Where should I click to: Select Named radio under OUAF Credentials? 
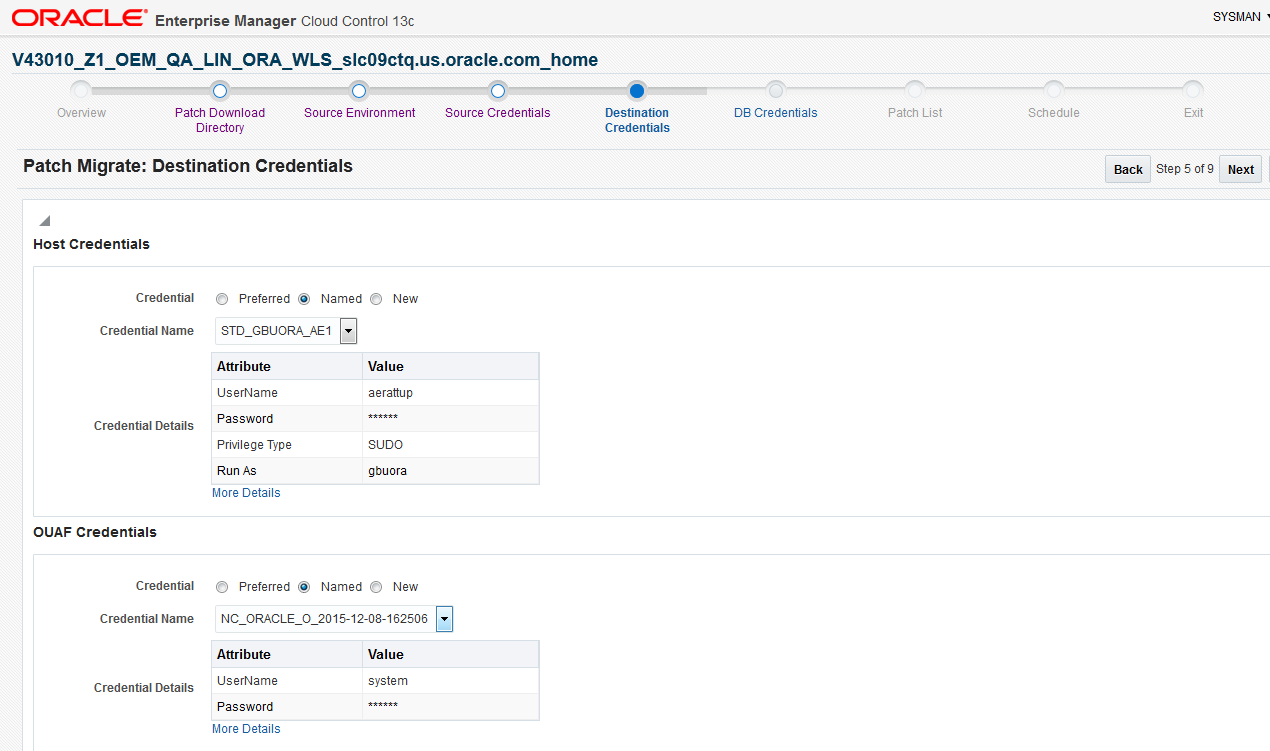coord(304,587)
